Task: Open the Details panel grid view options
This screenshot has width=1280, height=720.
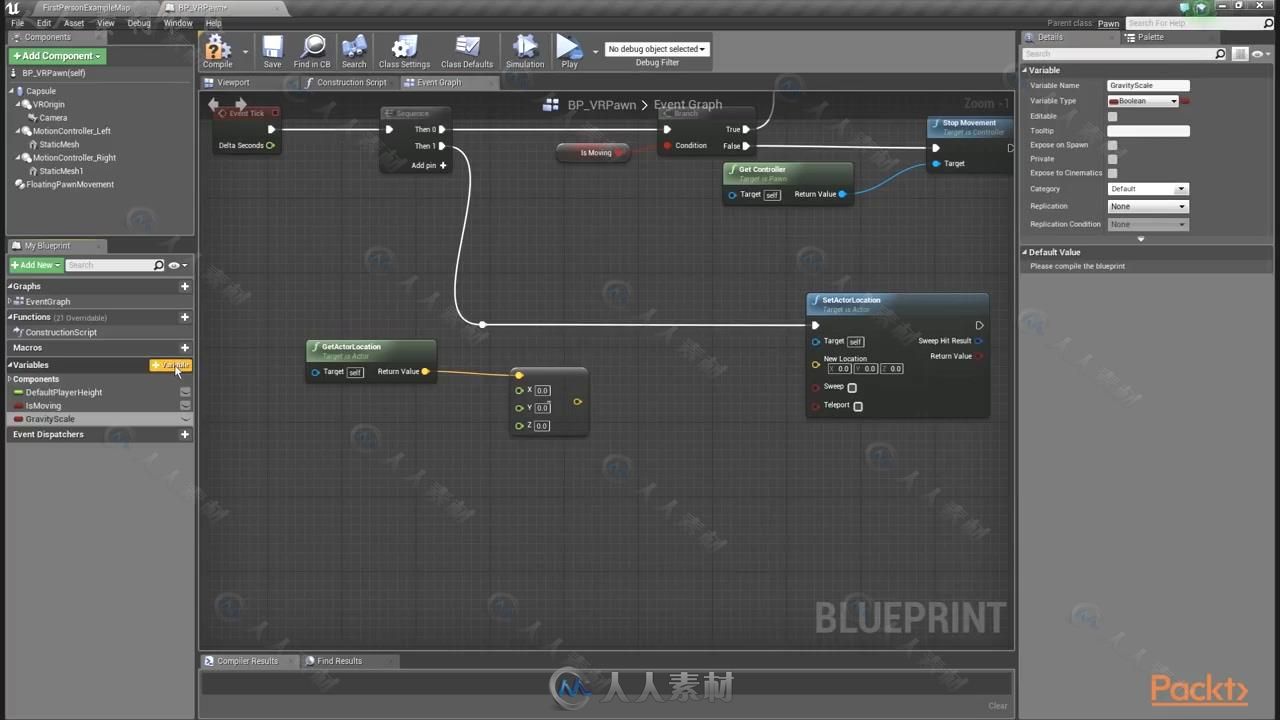Action: tap(1241, 54)
